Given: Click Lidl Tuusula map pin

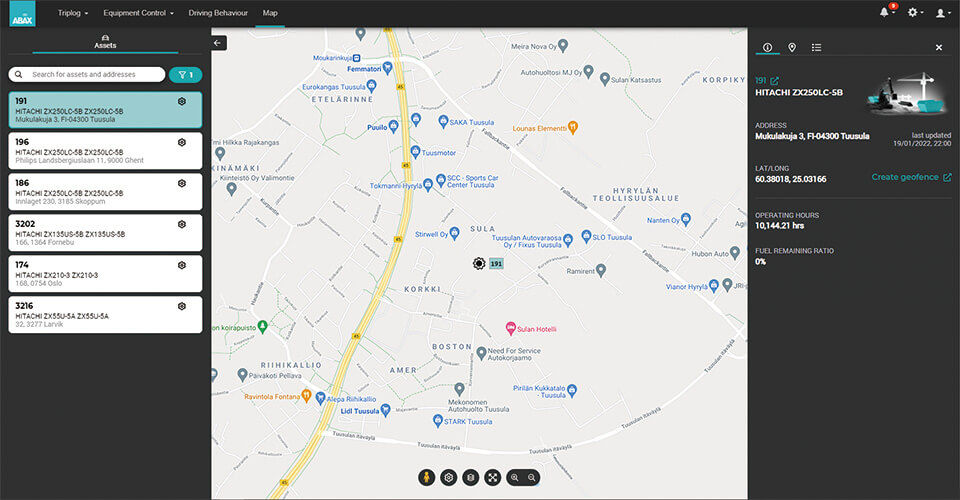Looking at the screenshot, I should coord(385,410).
